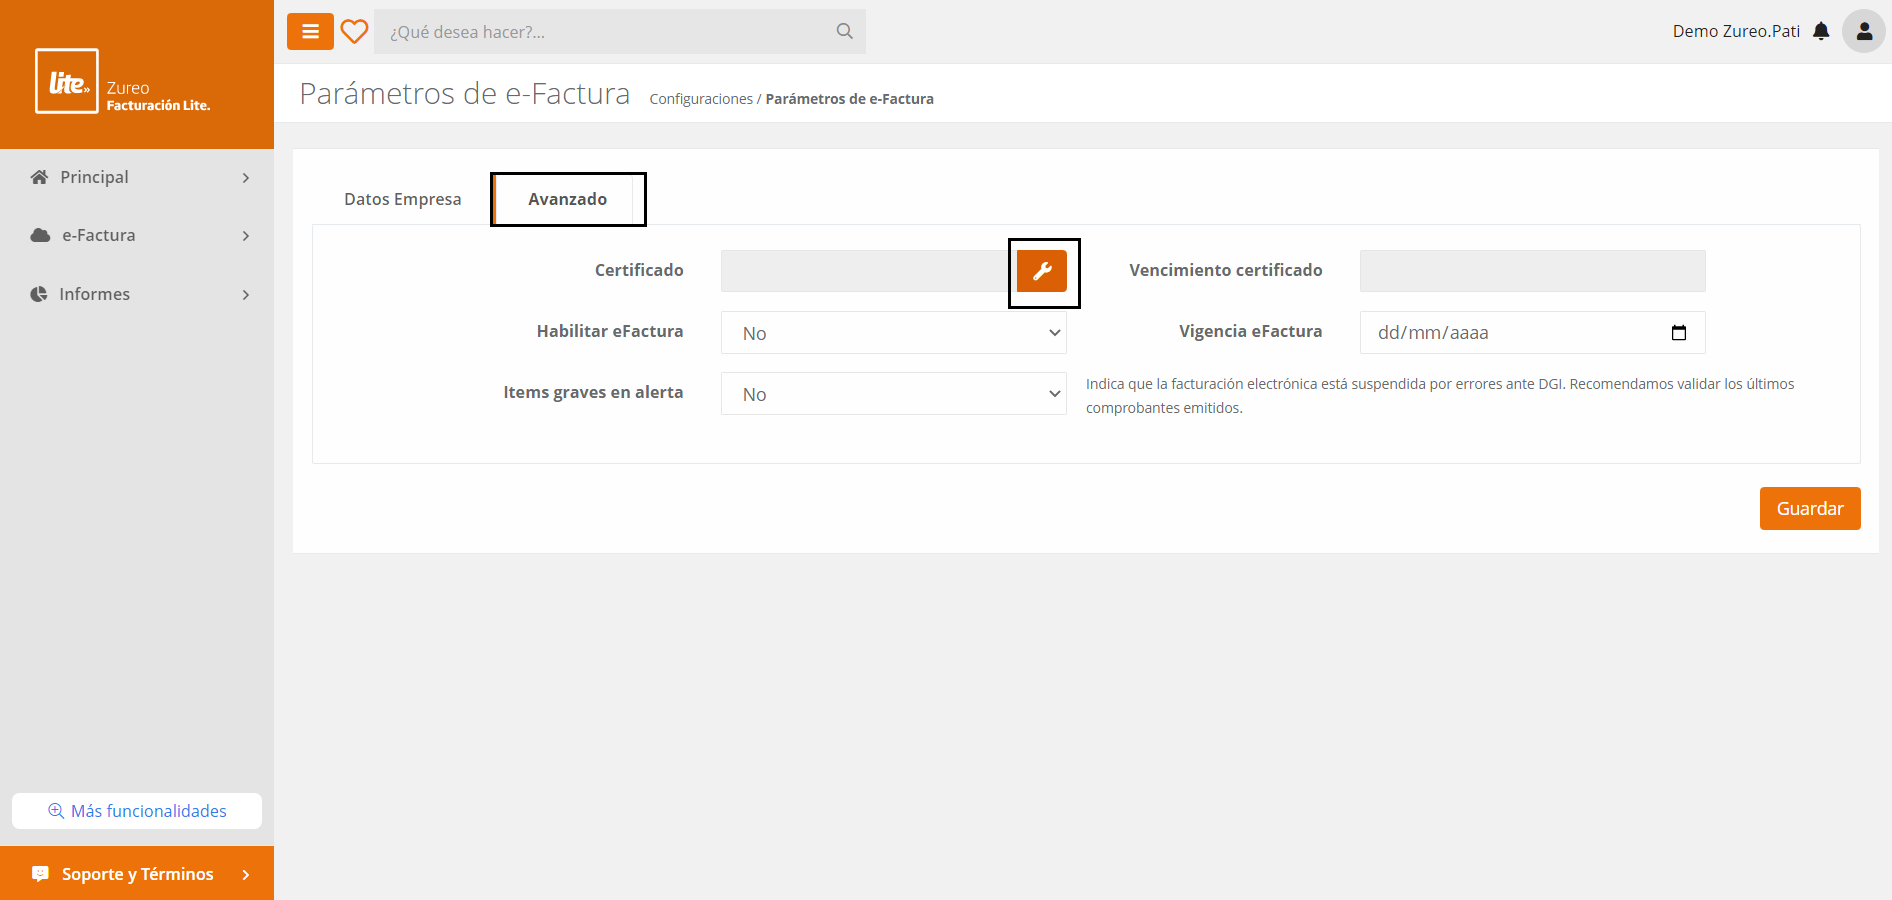Open the Habilitar eFactura dropdown
The height and width of the screenshot is (900, 1892).
click(894, 333)
